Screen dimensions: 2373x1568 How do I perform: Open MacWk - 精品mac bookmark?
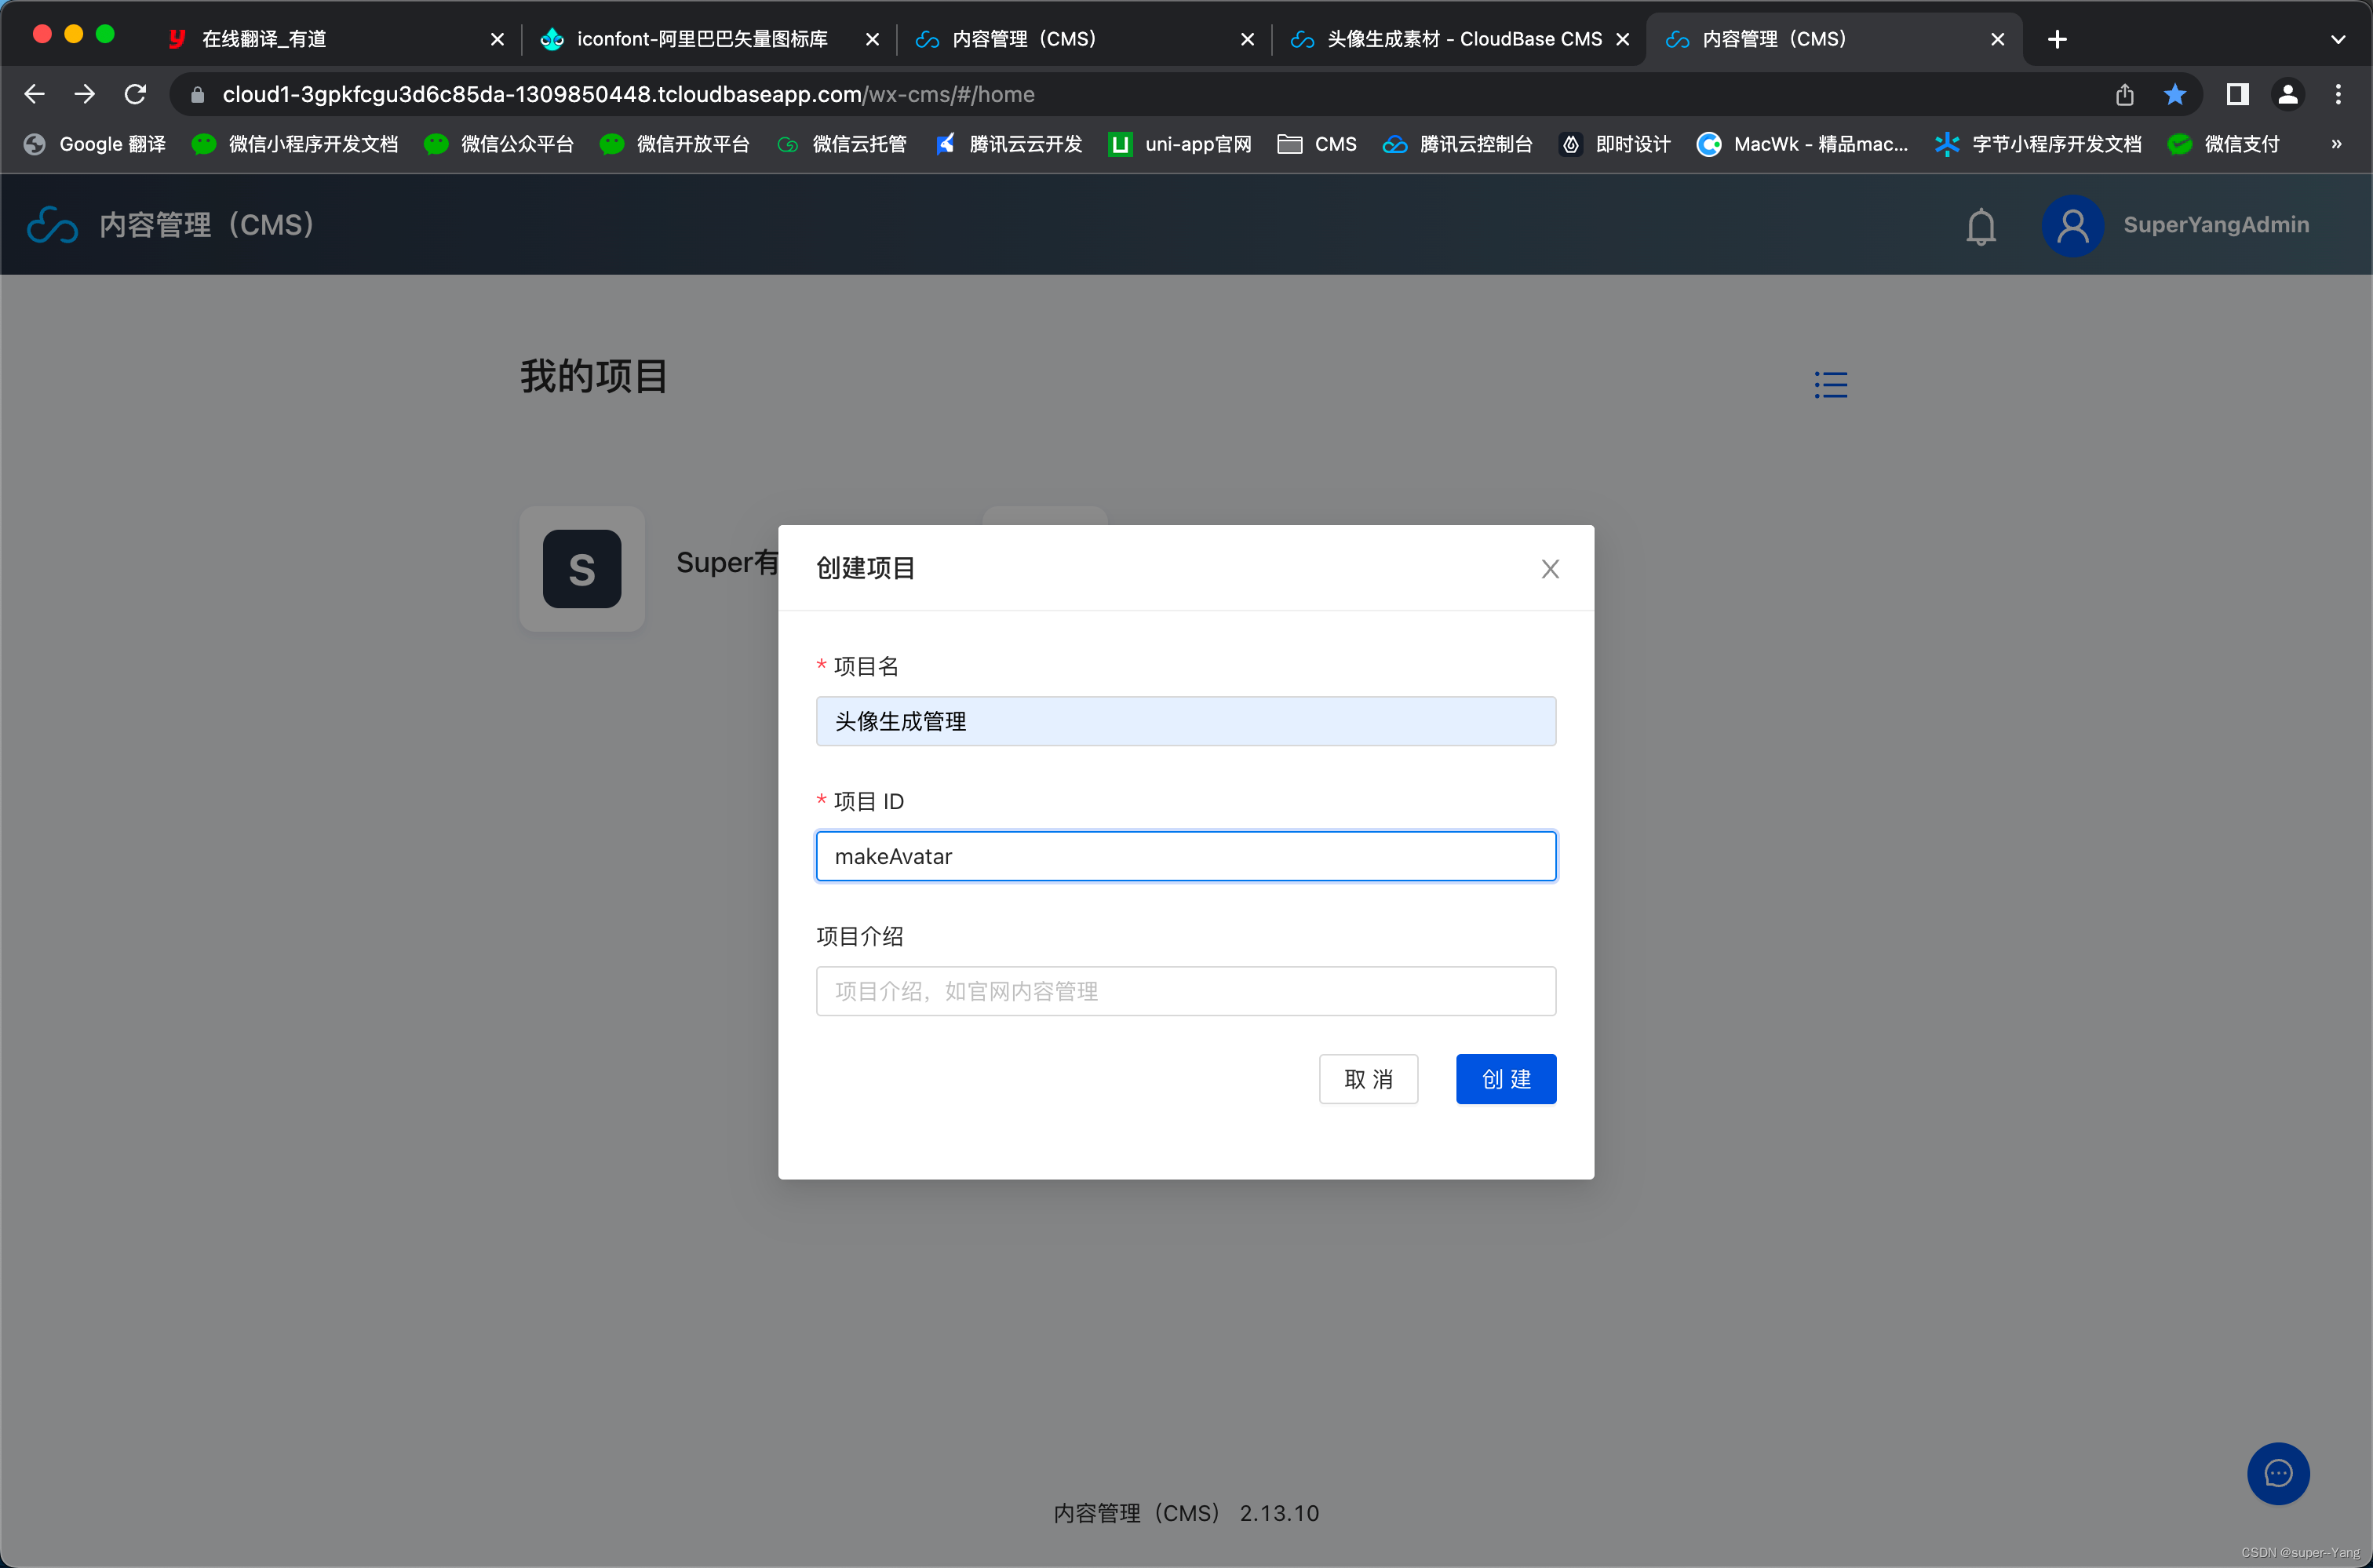pos(1802,144)
